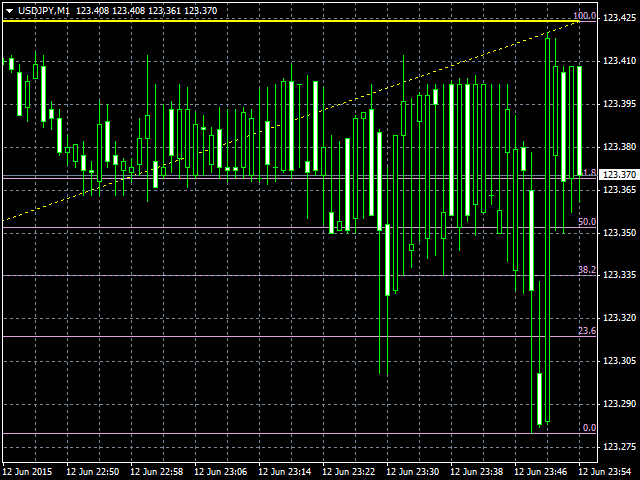Image resolution: width=640 pixels, height=480 pixels.
Task: Click the 123.335 price scale label
Action: (x=618, y=275)
